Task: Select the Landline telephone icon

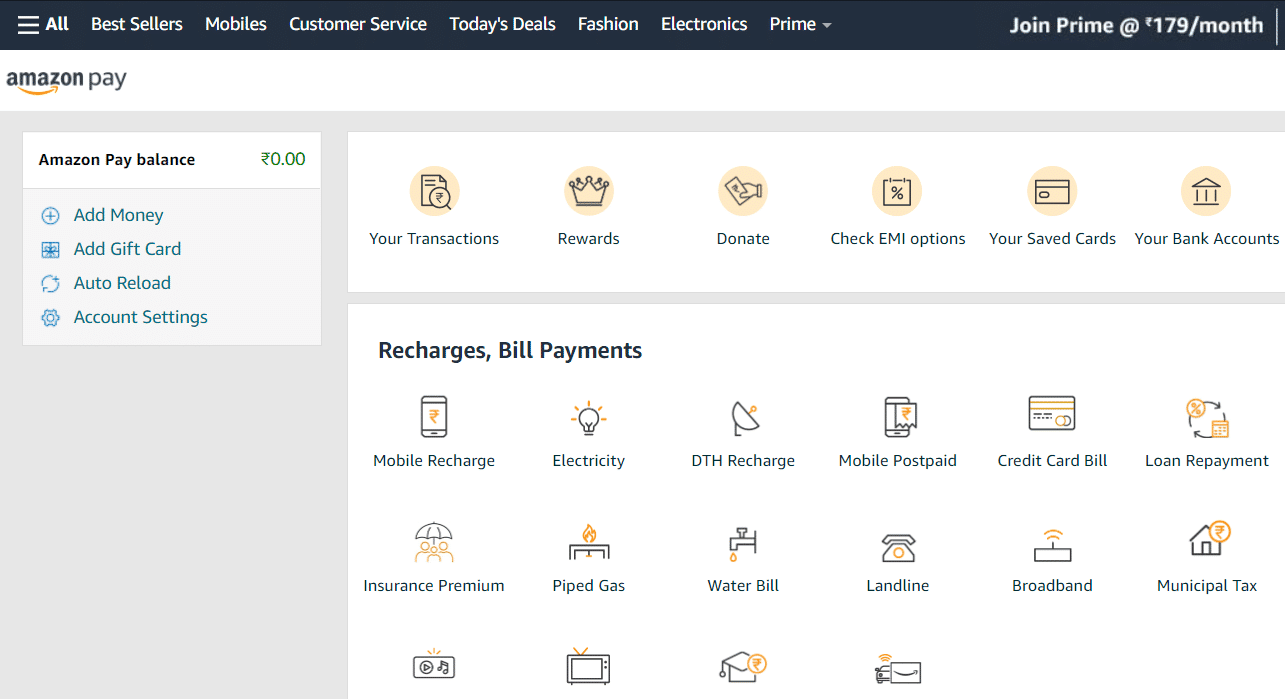Action: (x=898, y=547)
